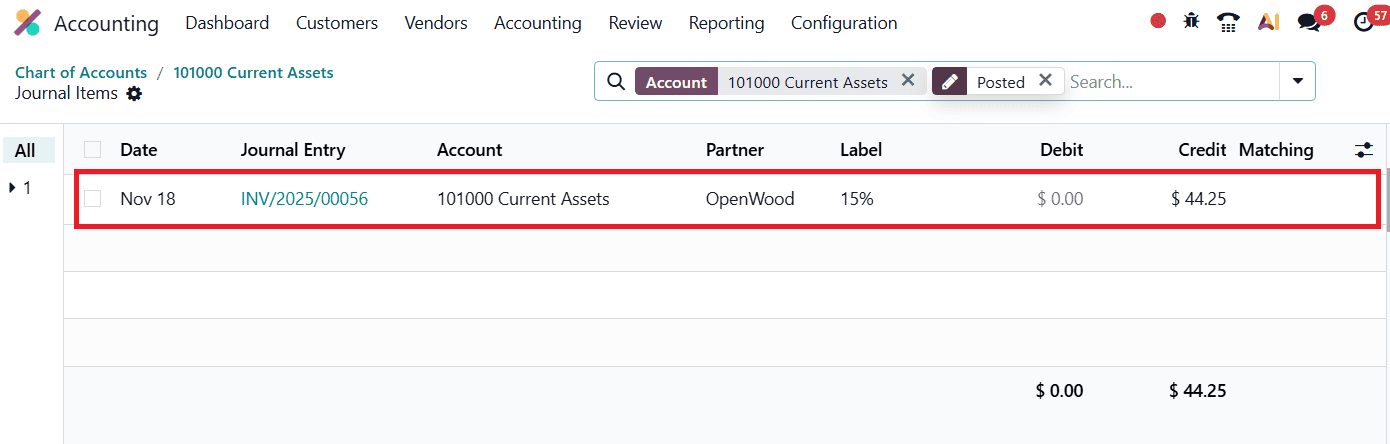Click the 101000 Current Assets breadcrumb link
The width and height of the screenshot is (1390, 444).
(253, 73)
